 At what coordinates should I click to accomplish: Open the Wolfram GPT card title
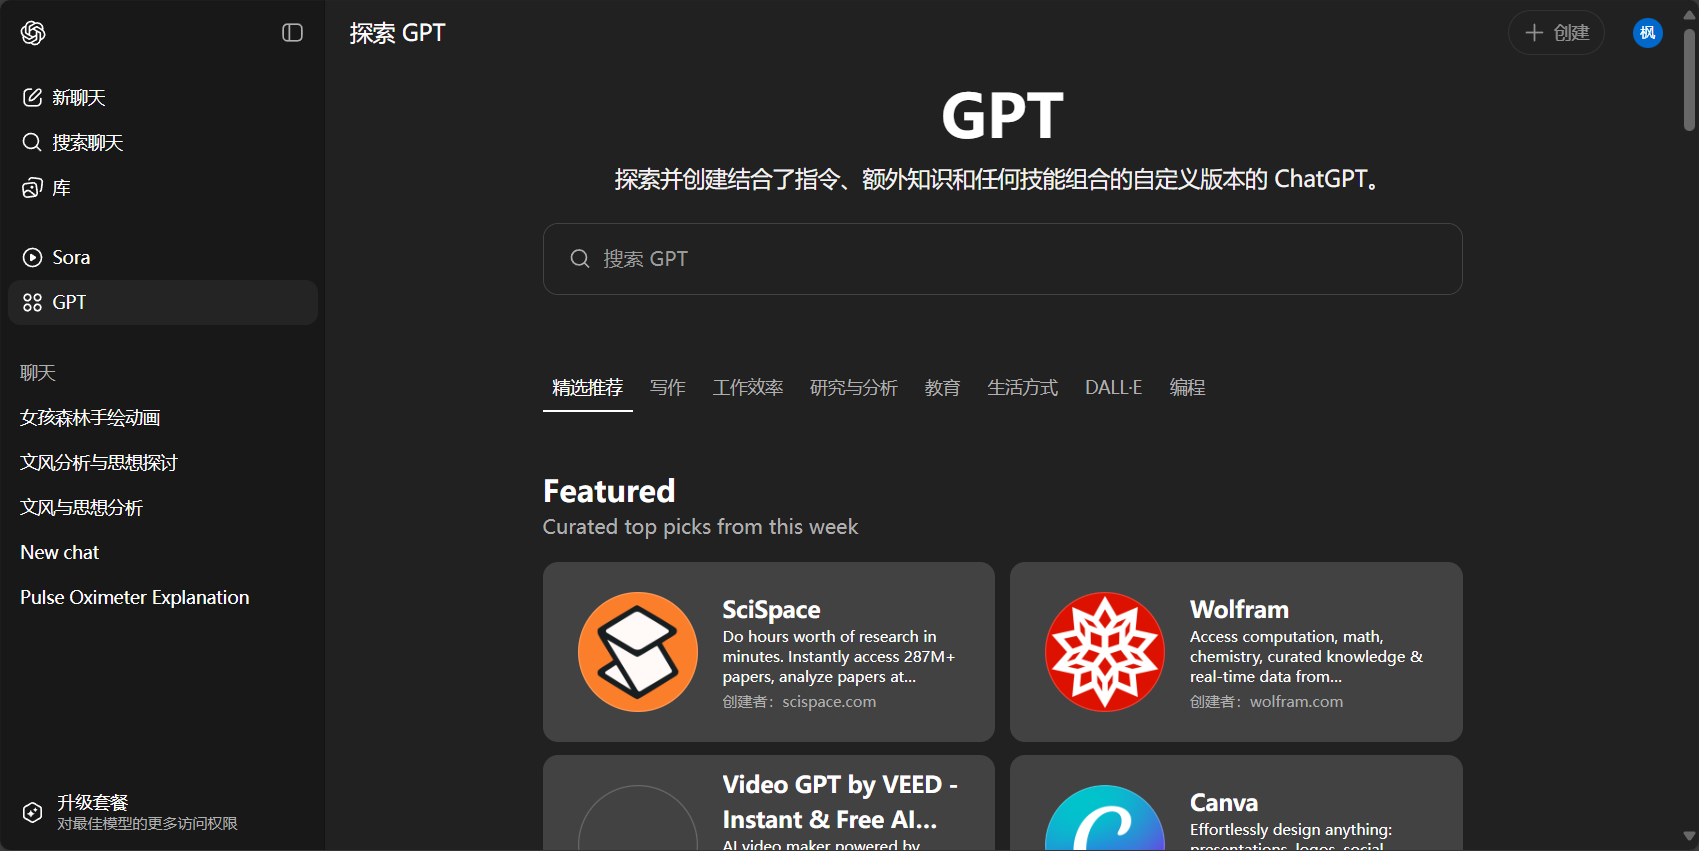(x=1239, y=609)
